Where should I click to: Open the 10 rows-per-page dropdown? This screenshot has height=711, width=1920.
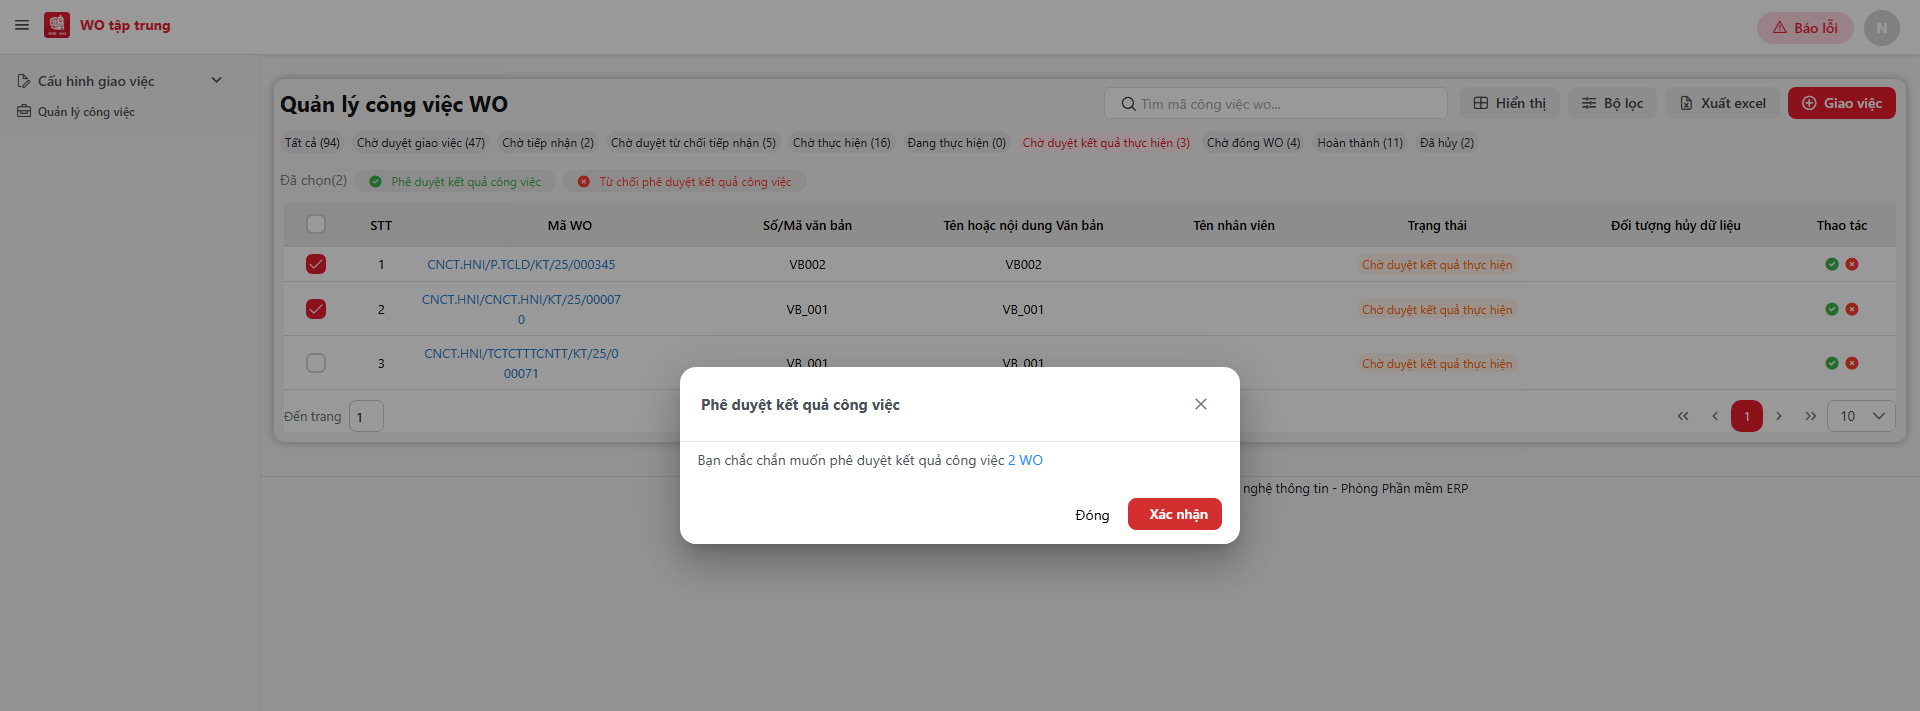click(1861, 416)
